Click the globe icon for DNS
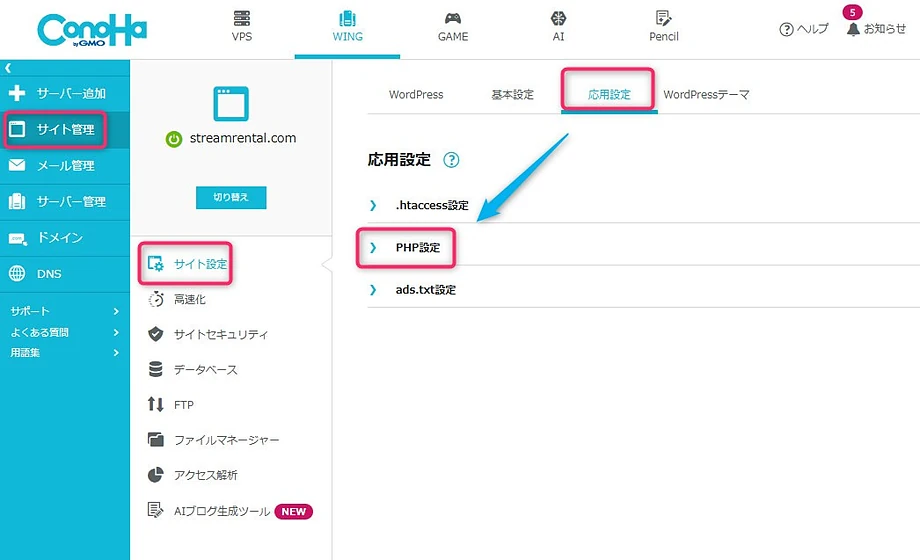This screenshot has width=920, height=560. click(17, 274)
